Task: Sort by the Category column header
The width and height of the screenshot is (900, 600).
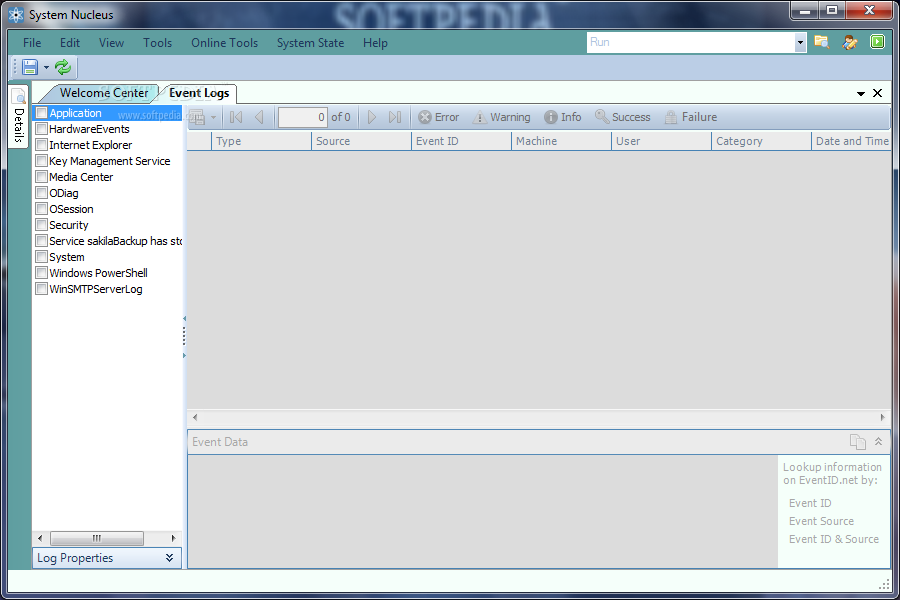Action: (761, 141)
